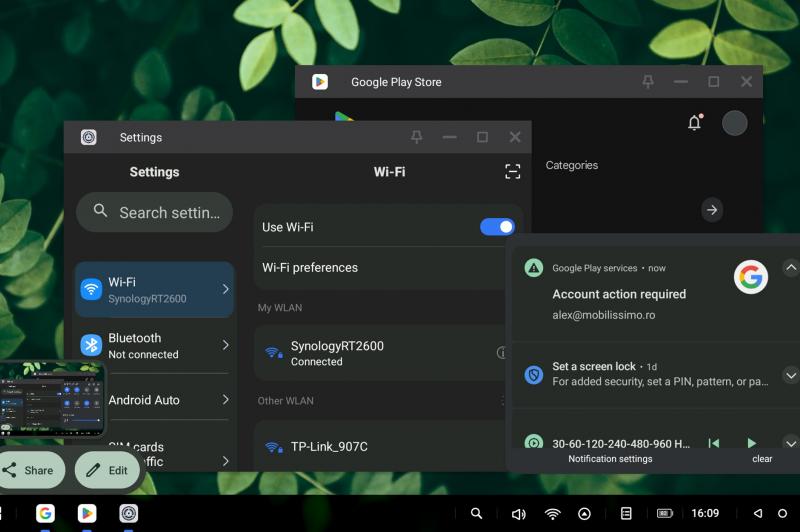Expand the Set a screen lock notification
The image size is (800, 532).
pos(790,375)
